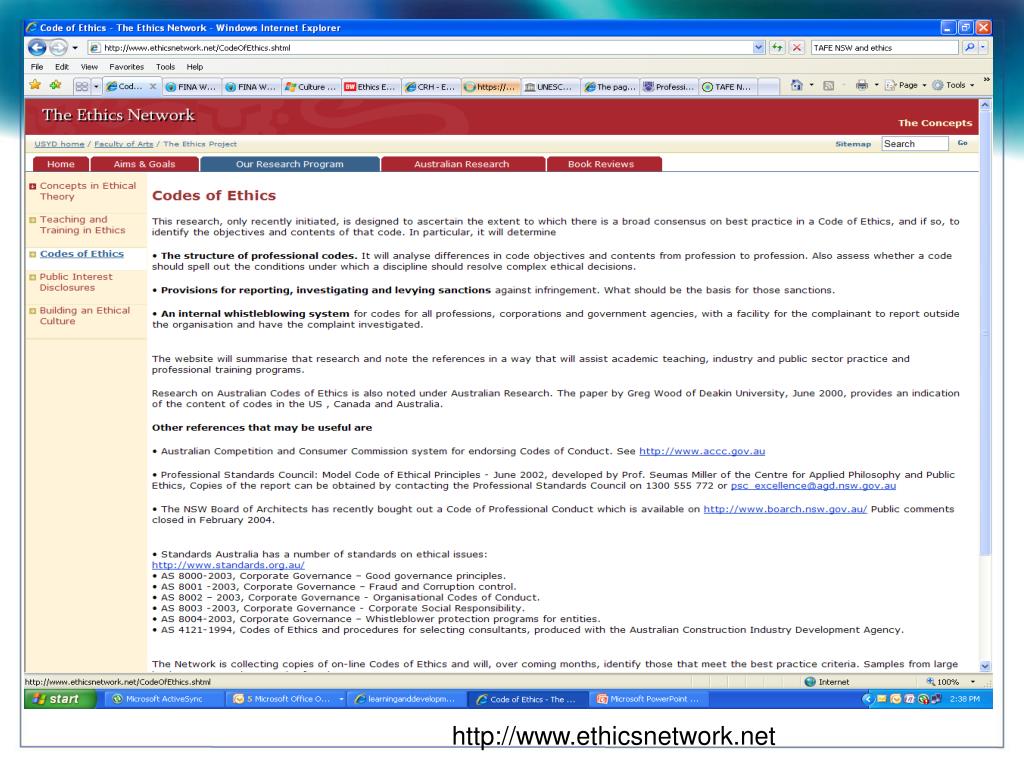Open the 'Australian Research' navigation tab

coord(462,164)
